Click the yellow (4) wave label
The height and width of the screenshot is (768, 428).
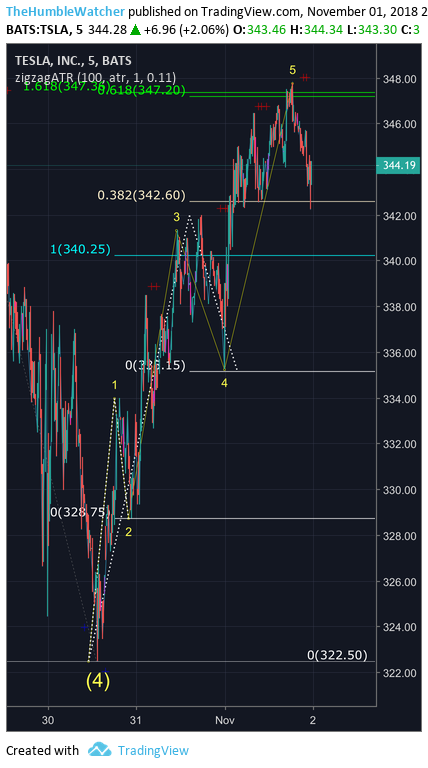point(97,681)
